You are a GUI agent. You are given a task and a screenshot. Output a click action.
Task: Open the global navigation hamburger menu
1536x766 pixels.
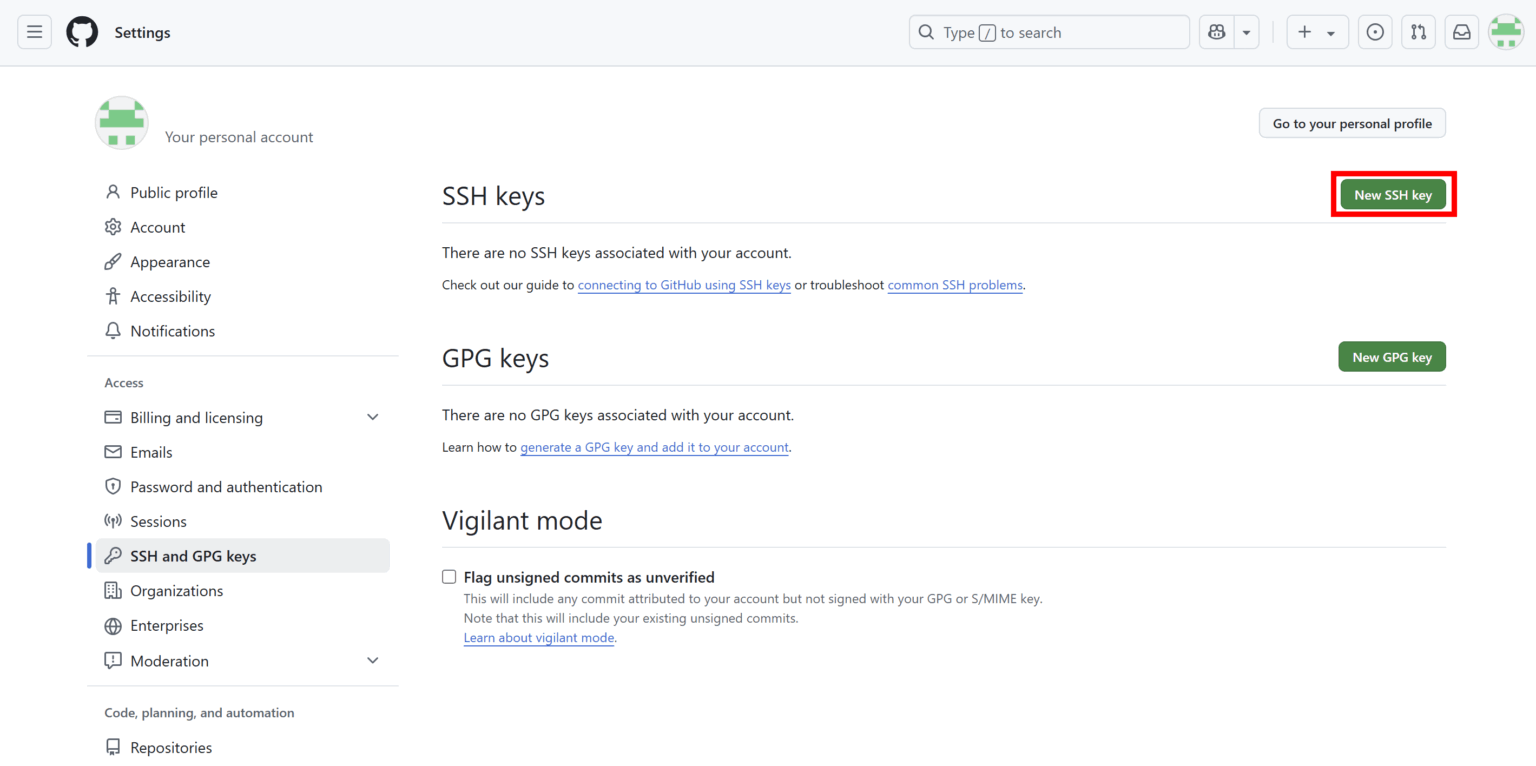34,31
